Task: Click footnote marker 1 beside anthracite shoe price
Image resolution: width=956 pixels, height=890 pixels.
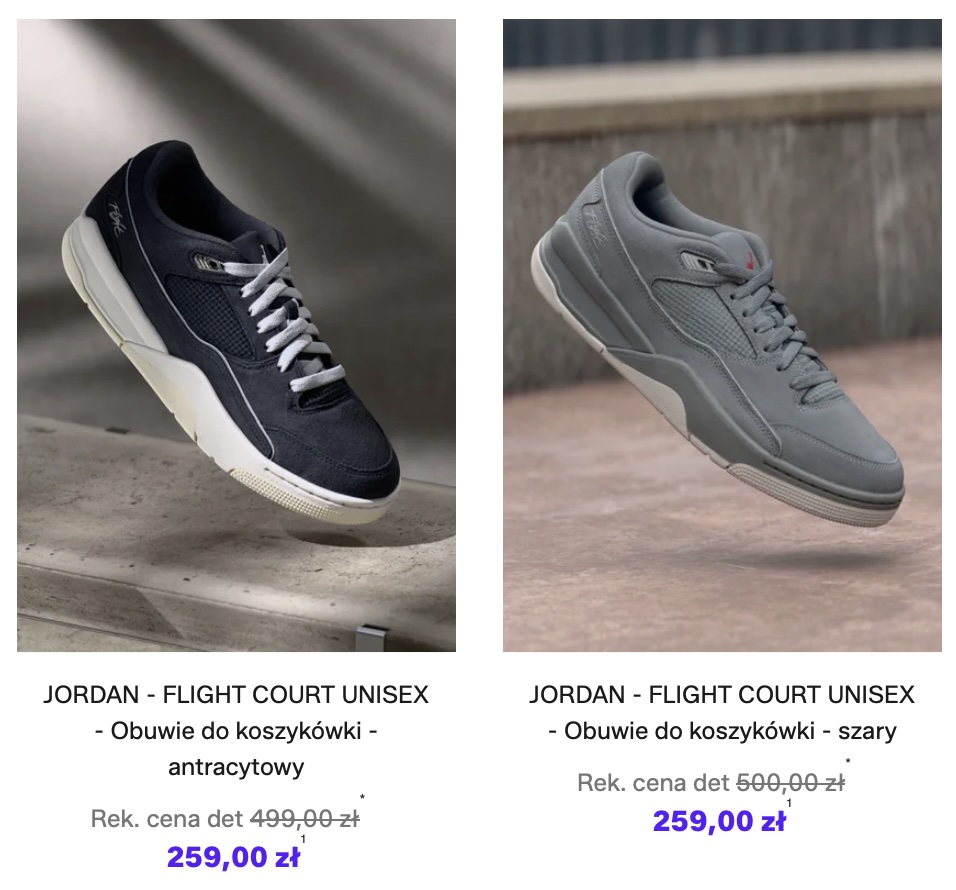Action: point(303,839)
